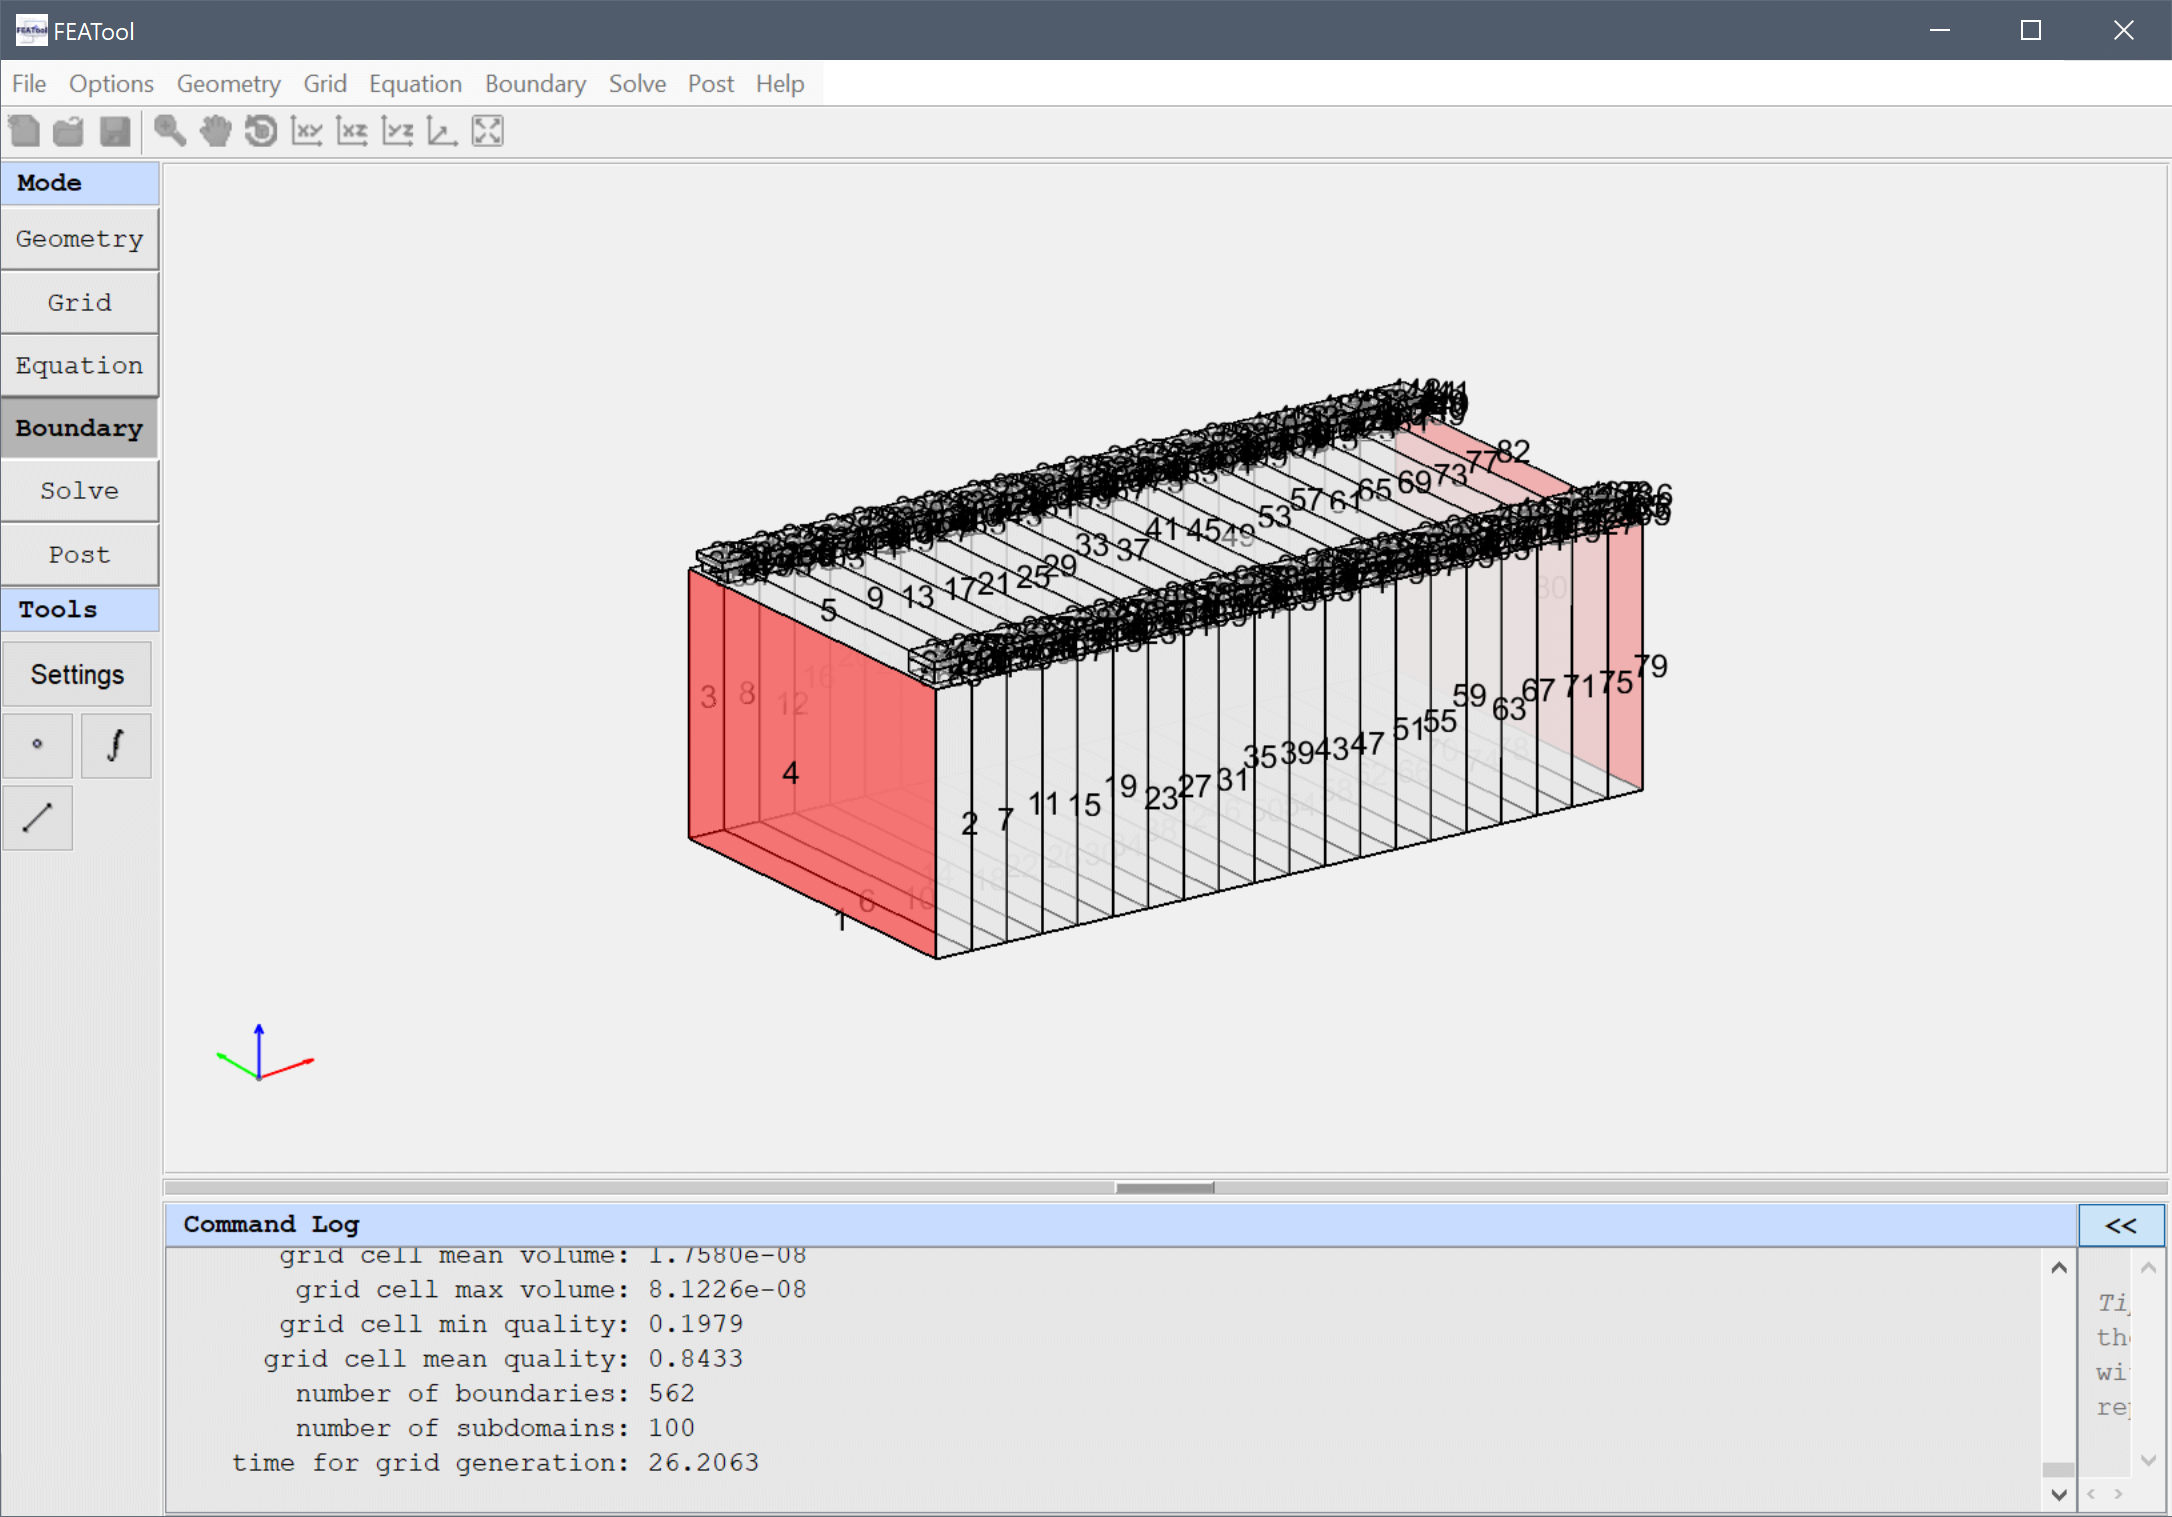Click the Save floppy disk icon
Screen dimensions: 2172x1517
pyautogui.click(x=115, y=131)
